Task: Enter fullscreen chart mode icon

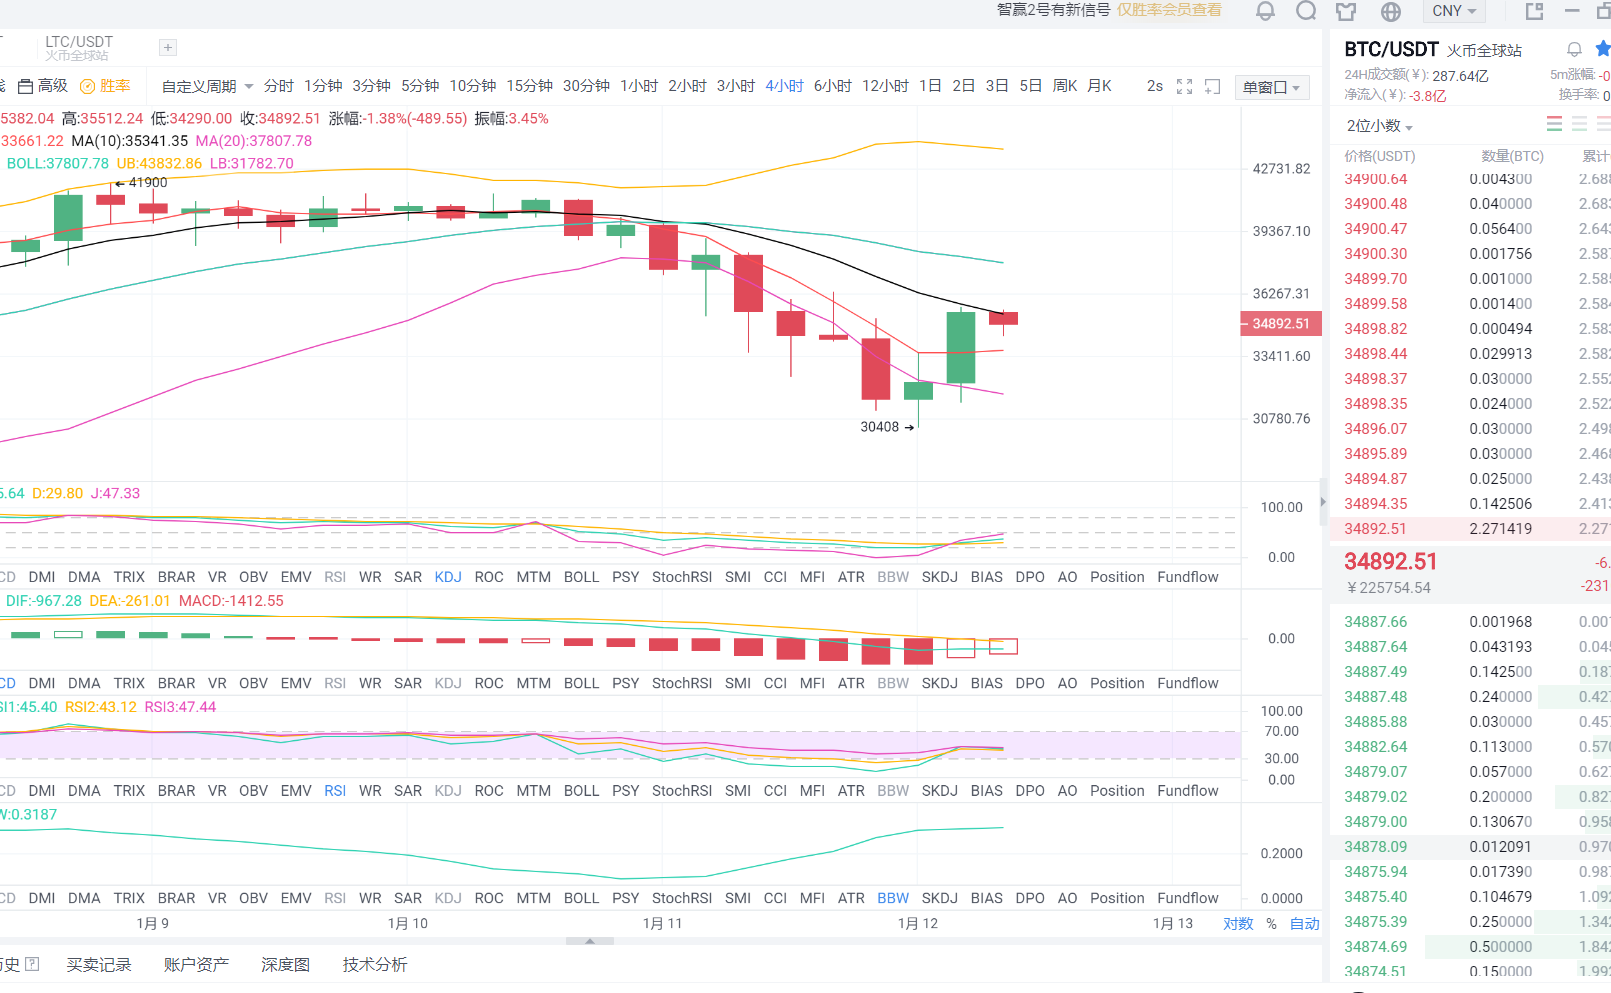Action: [x=1184, y=87]
